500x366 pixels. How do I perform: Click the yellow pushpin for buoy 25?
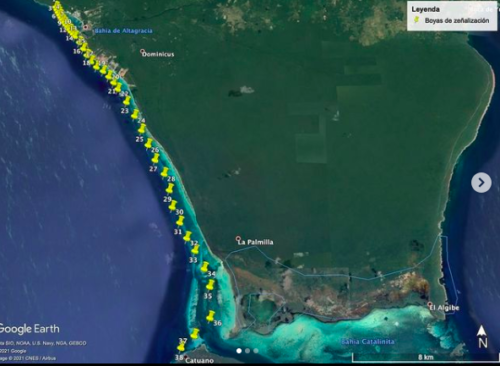(142, 129)
